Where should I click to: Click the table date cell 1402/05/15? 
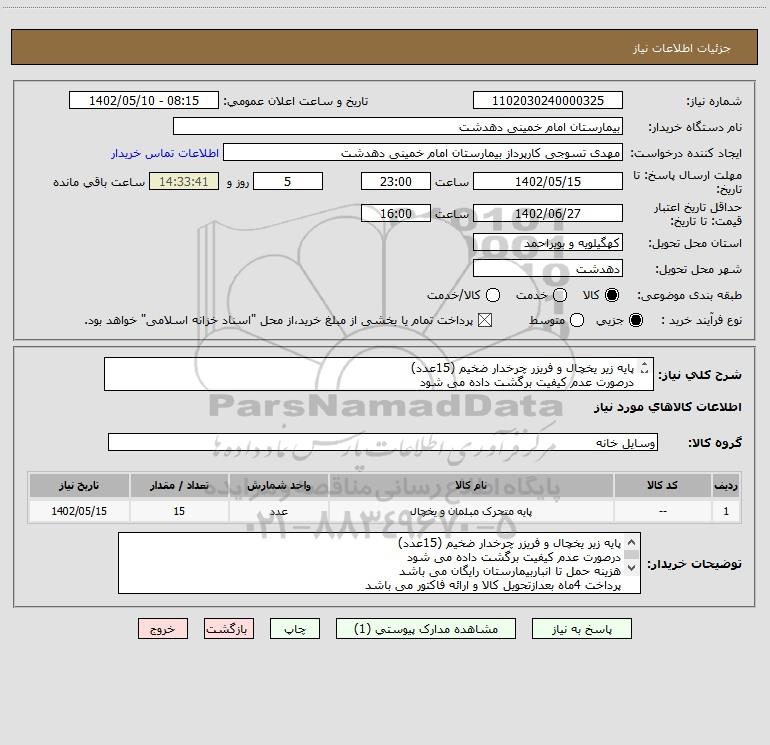click(79, 511)
